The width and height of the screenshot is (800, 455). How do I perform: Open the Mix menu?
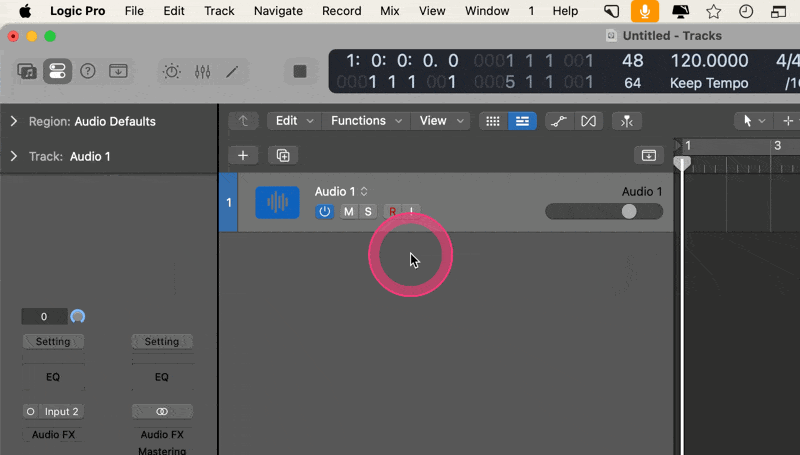[390, 11]
